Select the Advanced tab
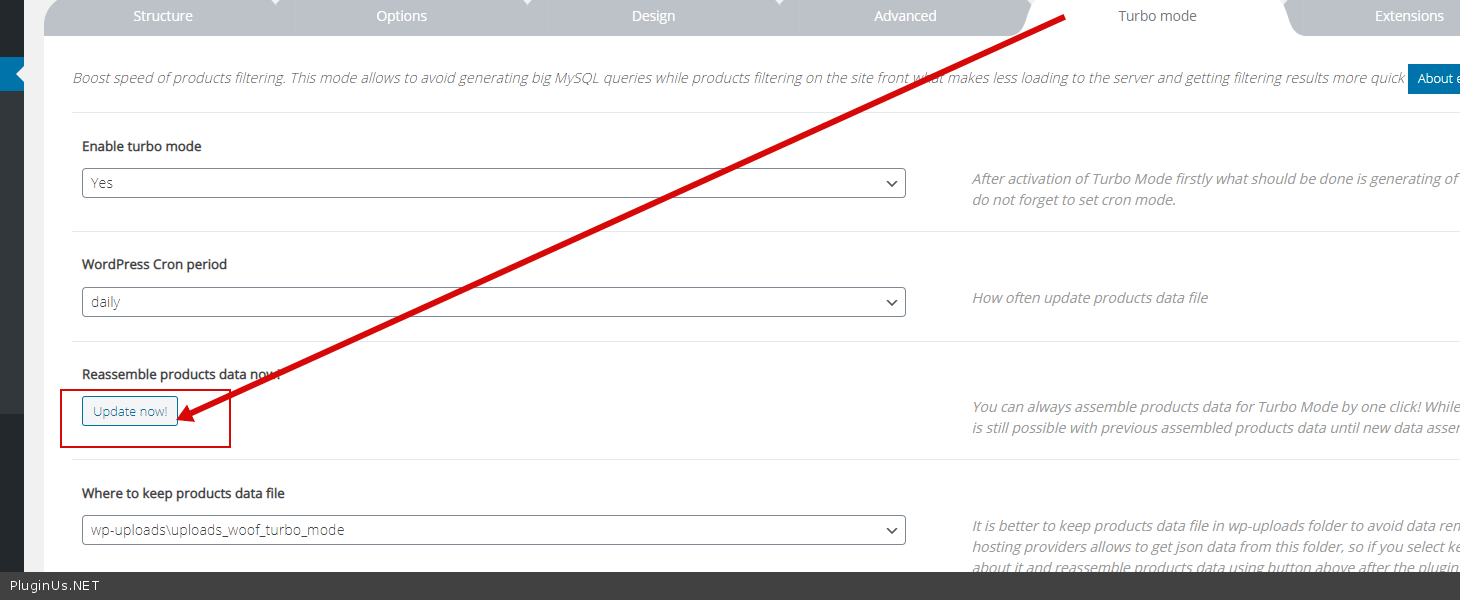 coord(905,16)
